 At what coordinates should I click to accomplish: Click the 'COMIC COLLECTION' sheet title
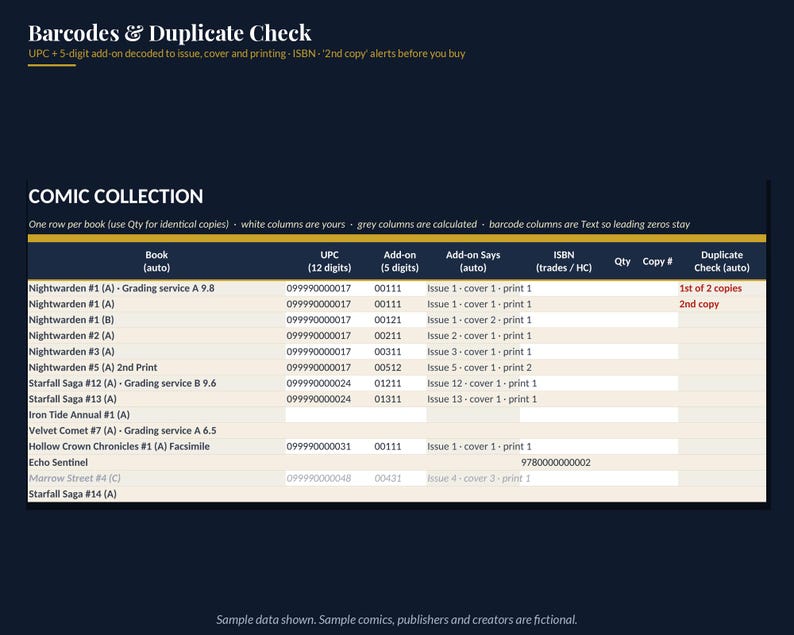coord(115,196)
